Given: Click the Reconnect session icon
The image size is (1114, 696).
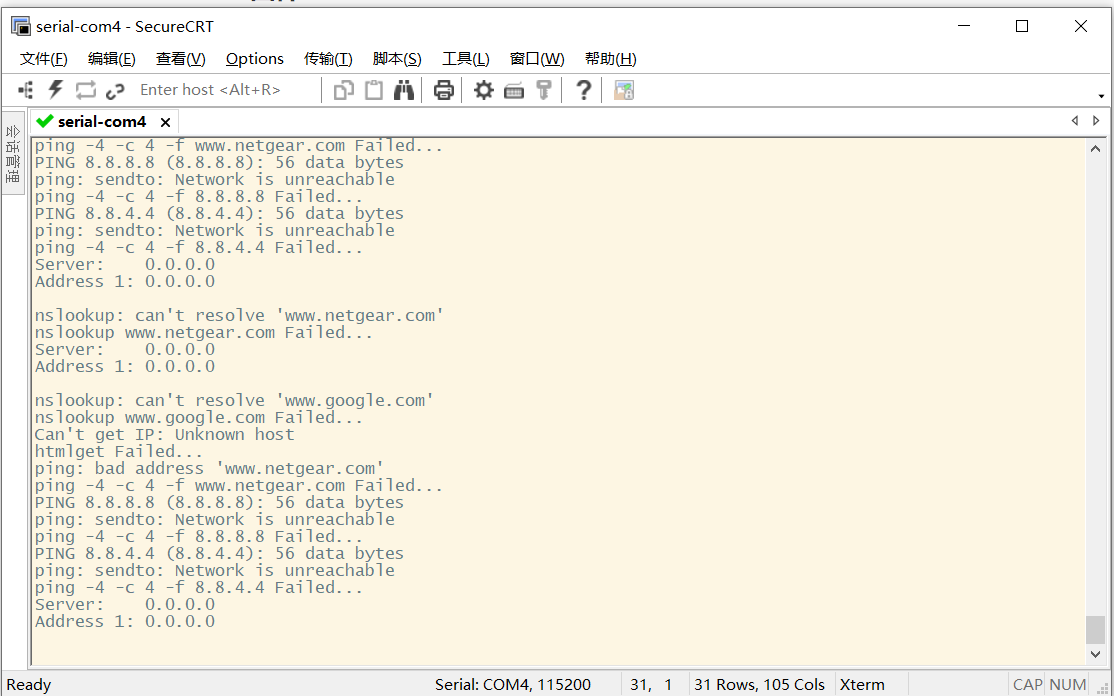Looking at the screenshot, I should [86, 90].
